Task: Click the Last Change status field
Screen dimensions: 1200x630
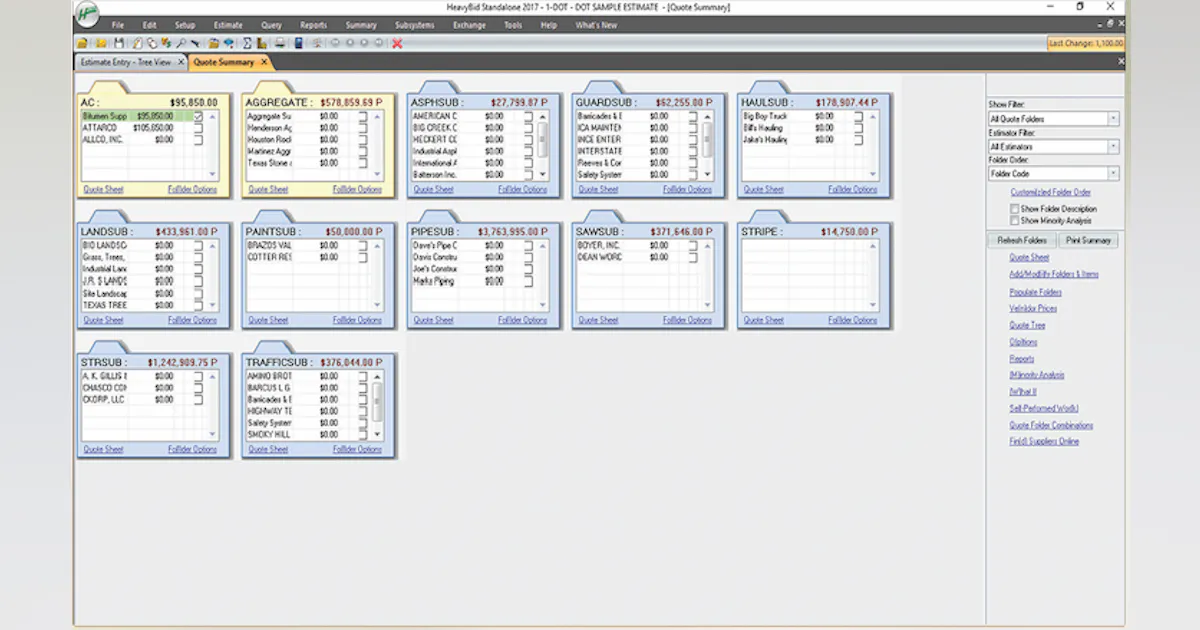Action: pos(1085,43)
